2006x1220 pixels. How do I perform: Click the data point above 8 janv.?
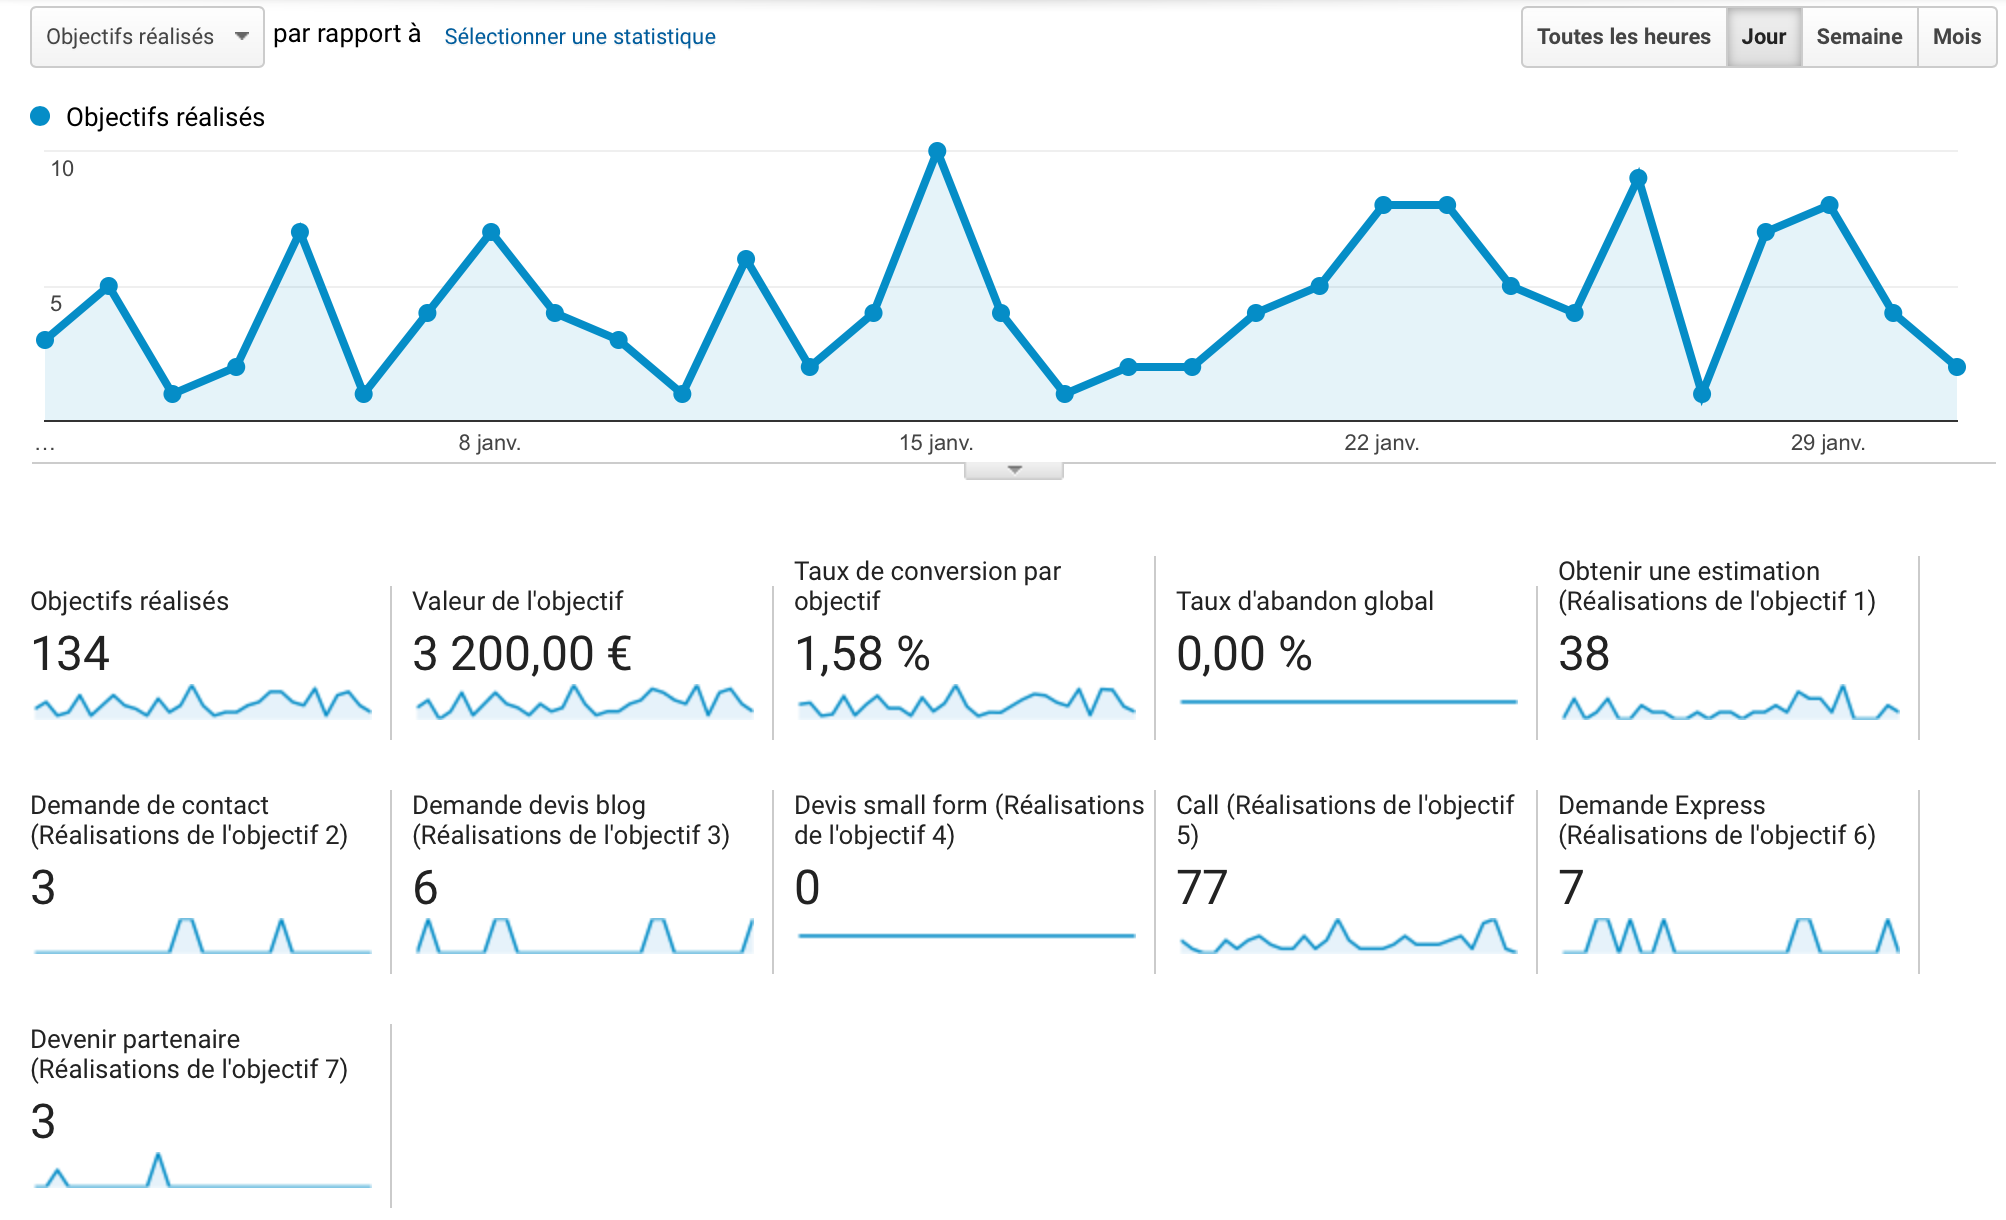pyautogui.click(x=491, y=232)
